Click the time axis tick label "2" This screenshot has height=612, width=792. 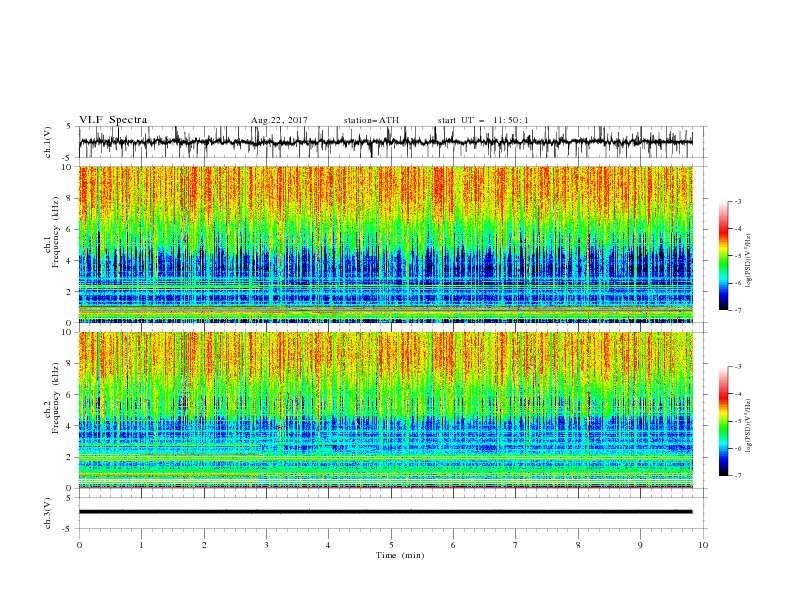pos(204,545)
